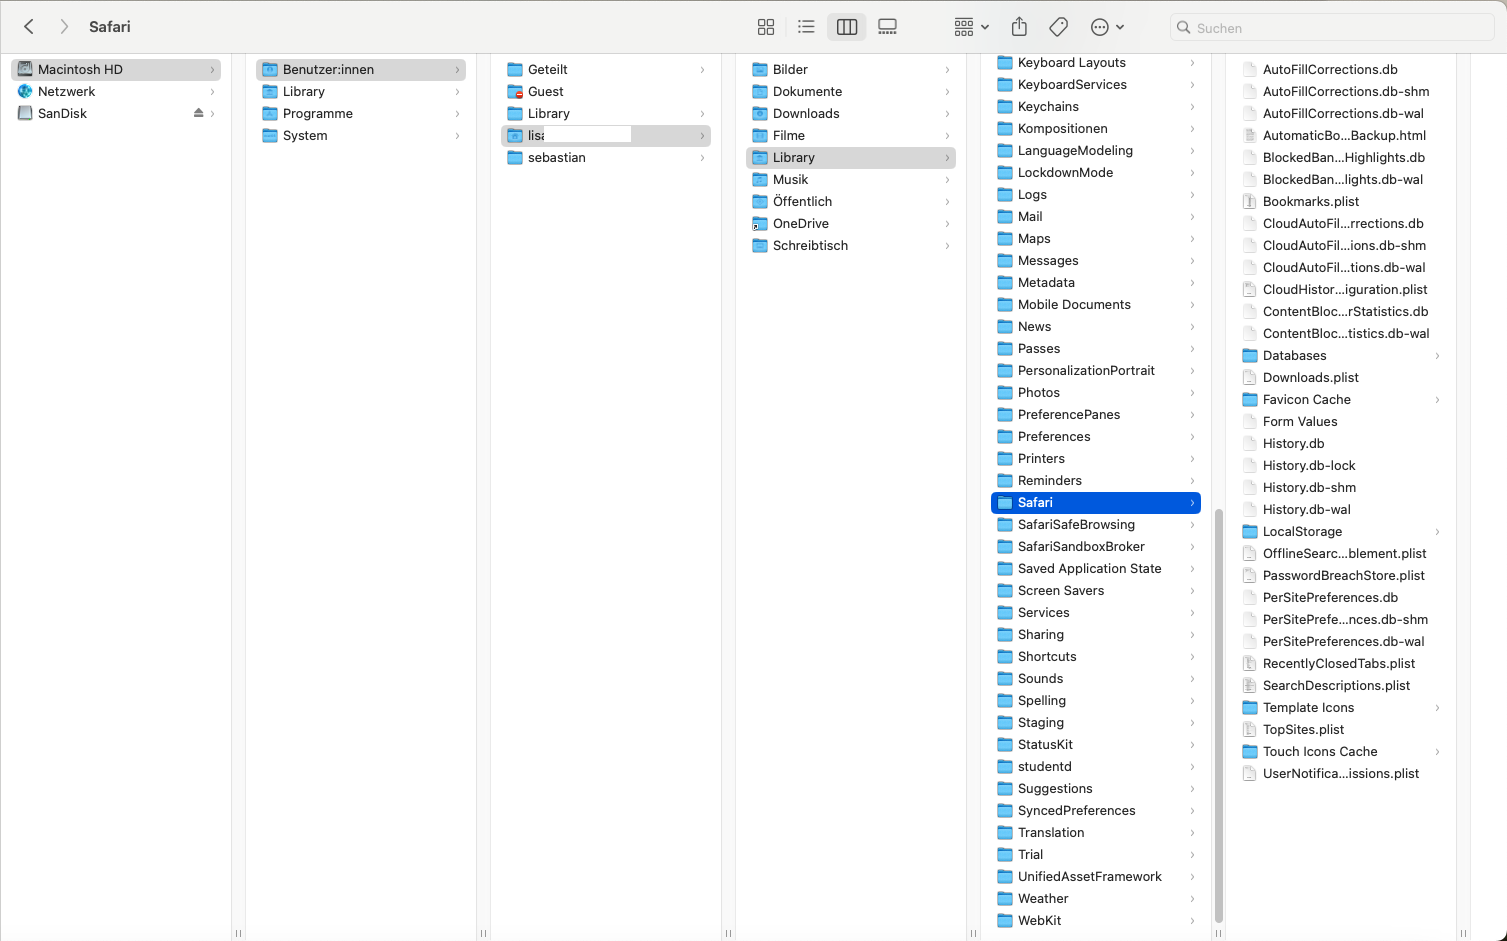Open the Downloads folder icon
Image resolution: width=1507 pixels, height=941 pixels.
(x=760, y=113)
